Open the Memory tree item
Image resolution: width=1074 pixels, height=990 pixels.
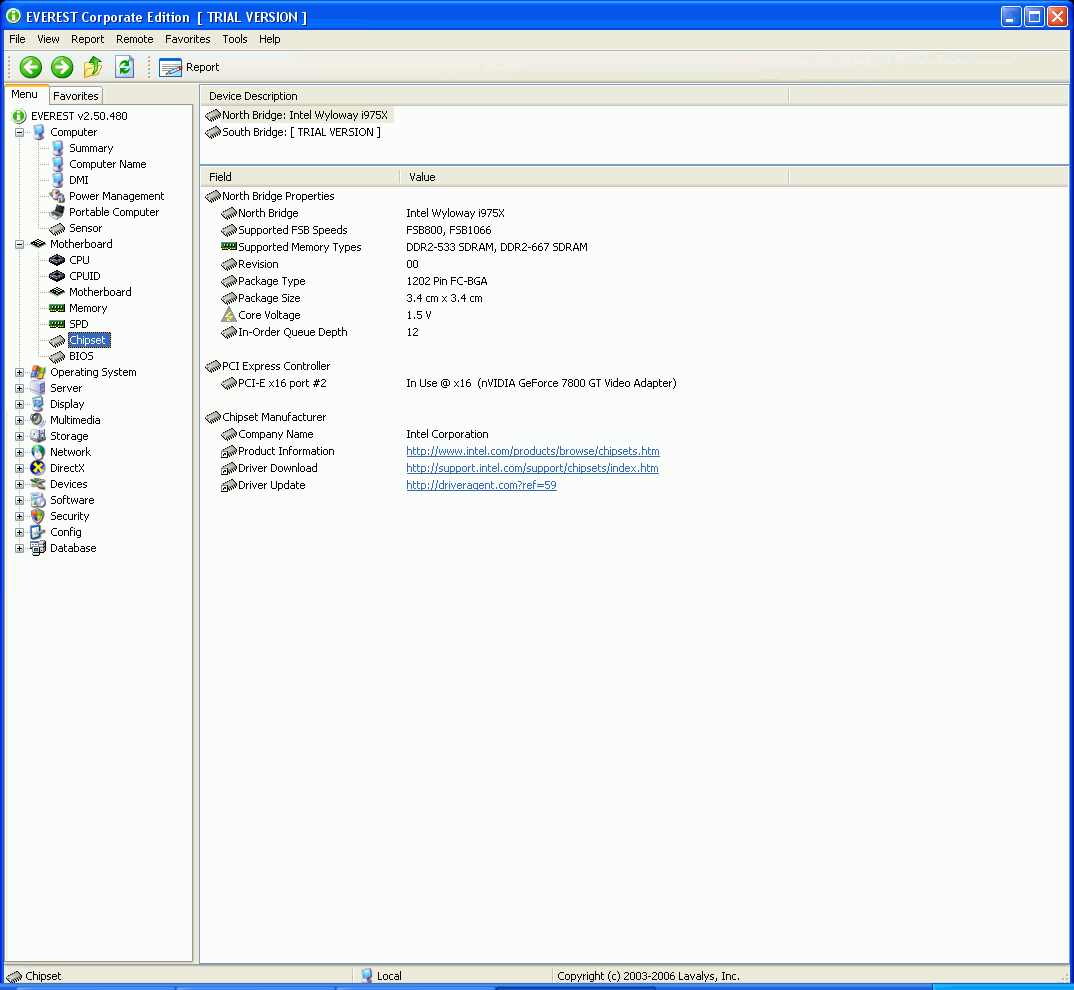pos(87,308)
